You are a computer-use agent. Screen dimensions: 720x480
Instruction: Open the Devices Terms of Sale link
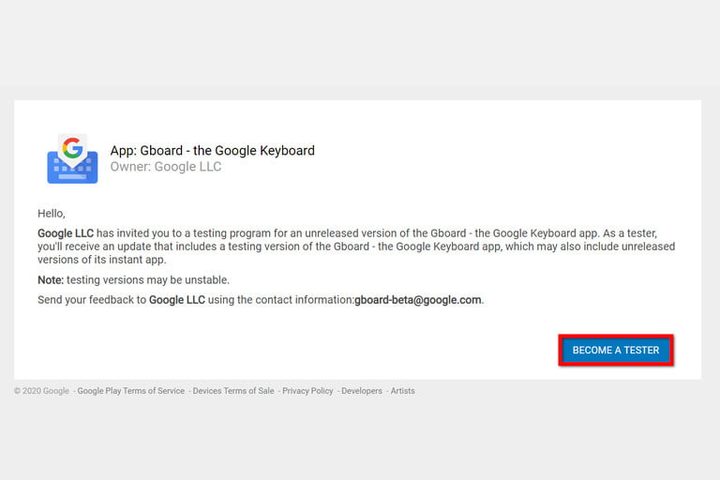tap(233, 391)
